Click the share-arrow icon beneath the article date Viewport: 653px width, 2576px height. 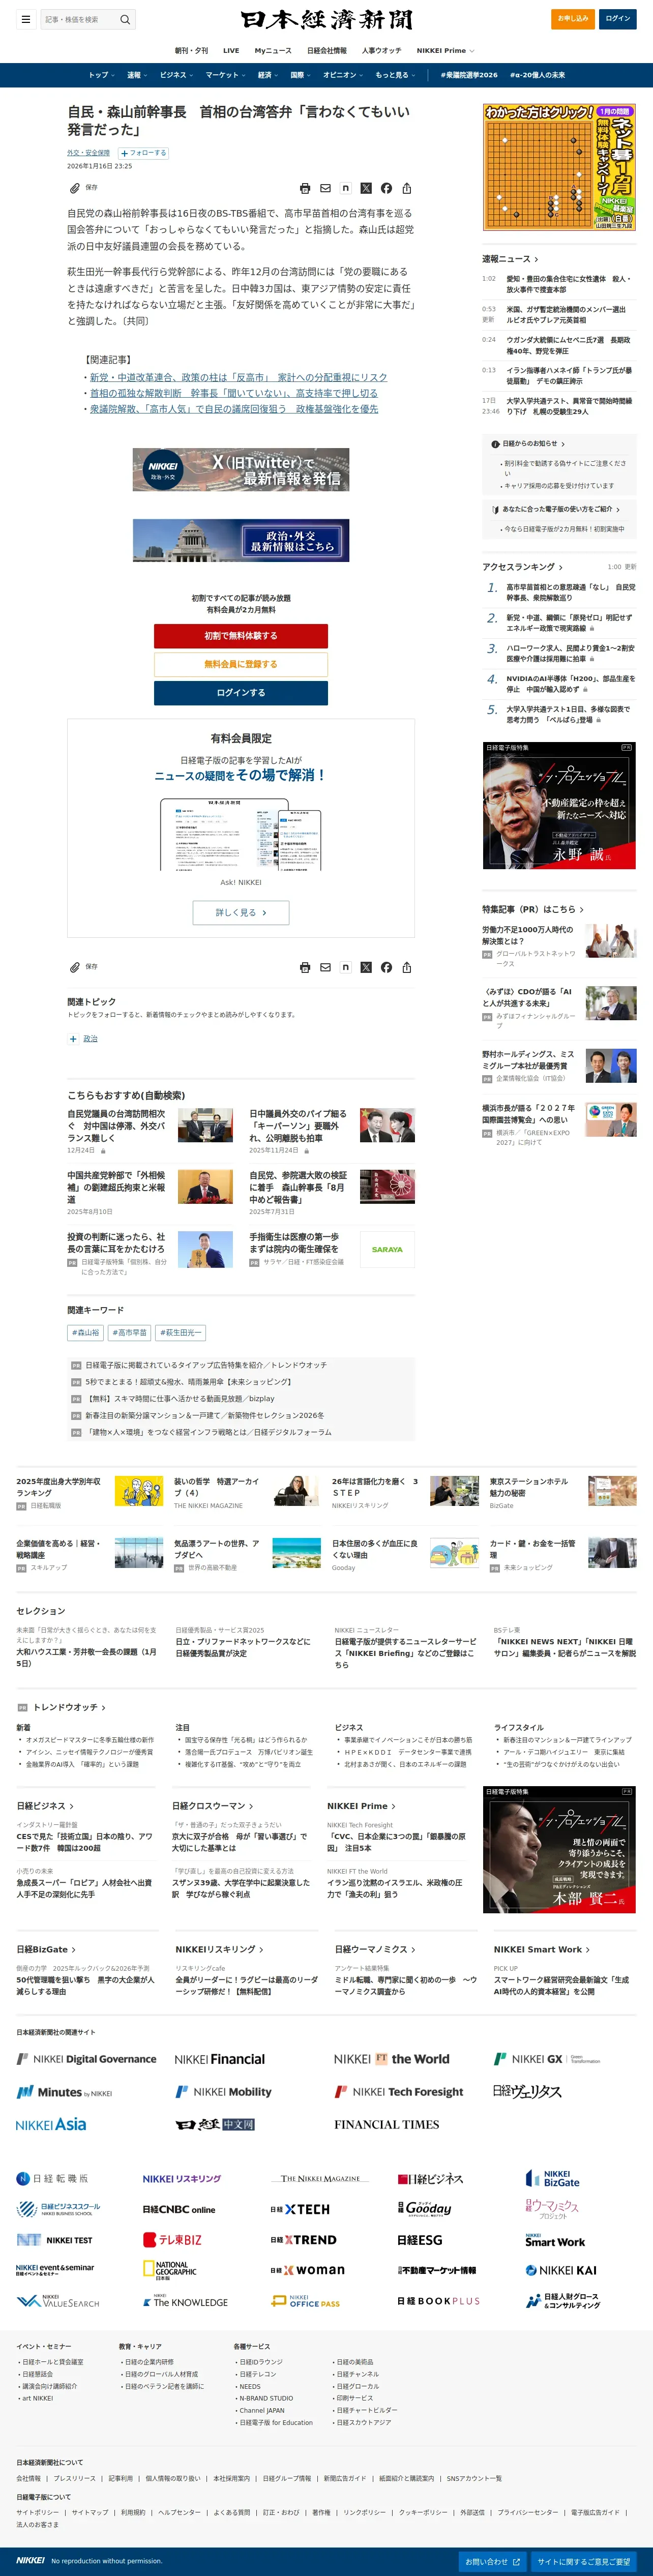click(407, 188)
